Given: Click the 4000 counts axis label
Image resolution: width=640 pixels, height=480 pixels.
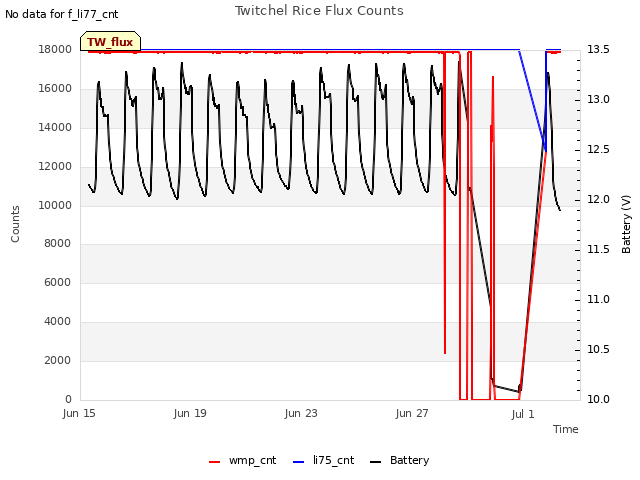Looking at the screenshot, I should click(58, 322).
